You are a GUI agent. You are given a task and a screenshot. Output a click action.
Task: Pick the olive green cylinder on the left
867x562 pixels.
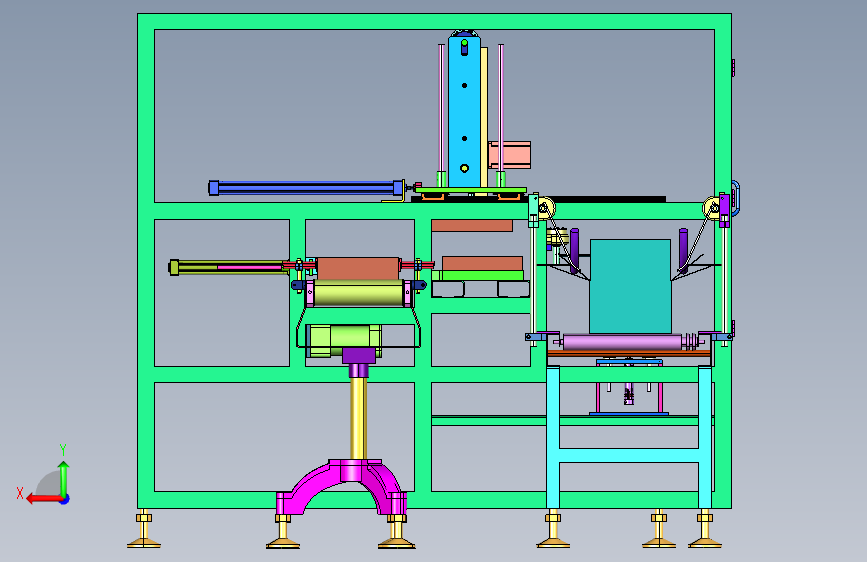point(227,268)
